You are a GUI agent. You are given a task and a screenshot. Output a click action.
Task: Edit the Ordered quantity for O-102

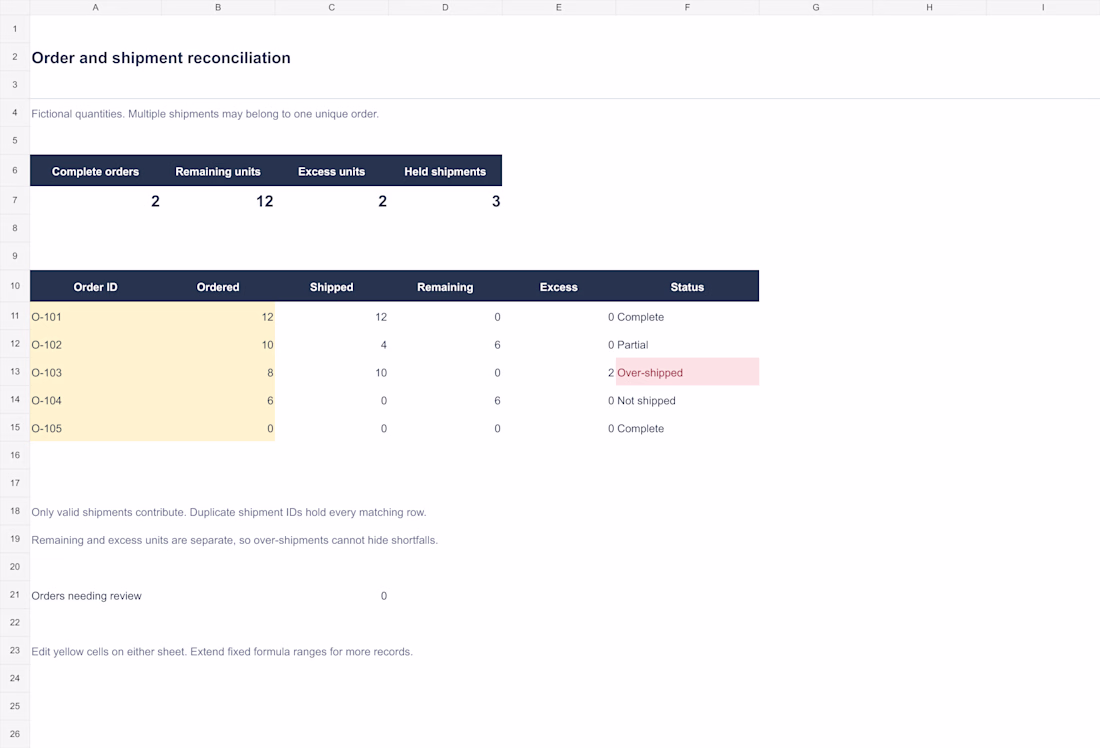218,345
